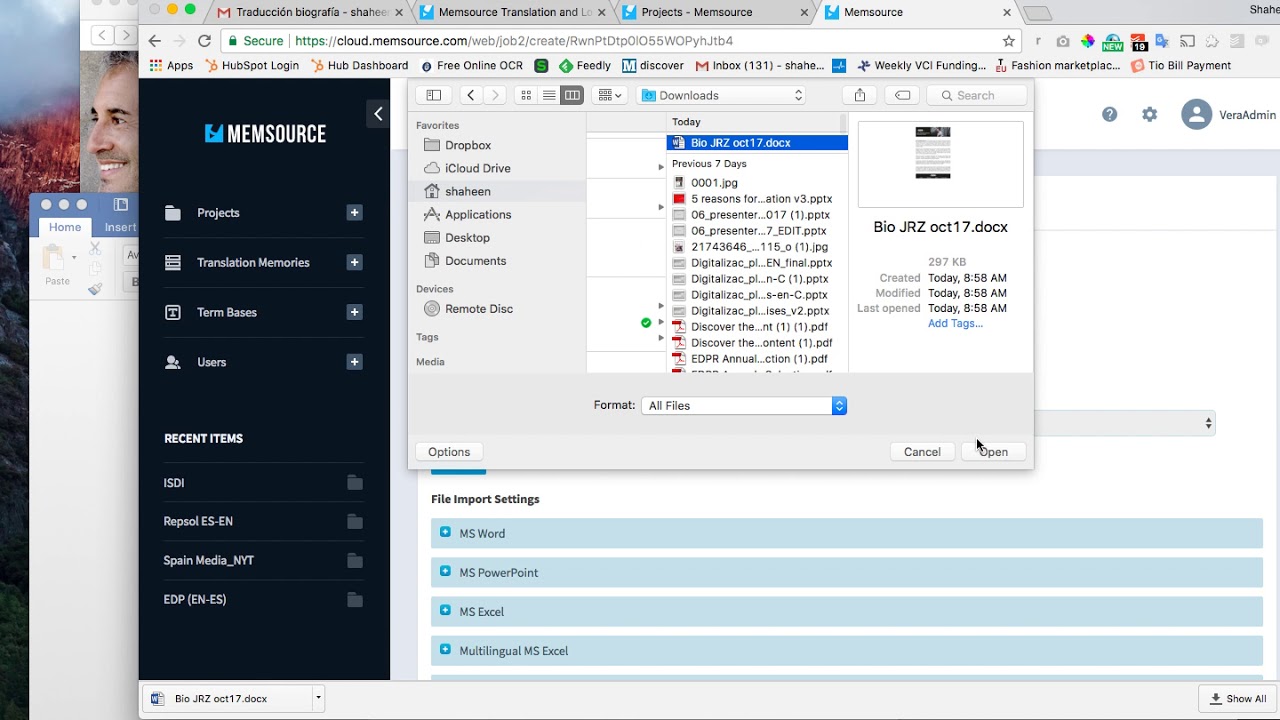This screenshot has width=1280, height=720.
Task: Reload the page in Chrome
Action: click(205, 41)
